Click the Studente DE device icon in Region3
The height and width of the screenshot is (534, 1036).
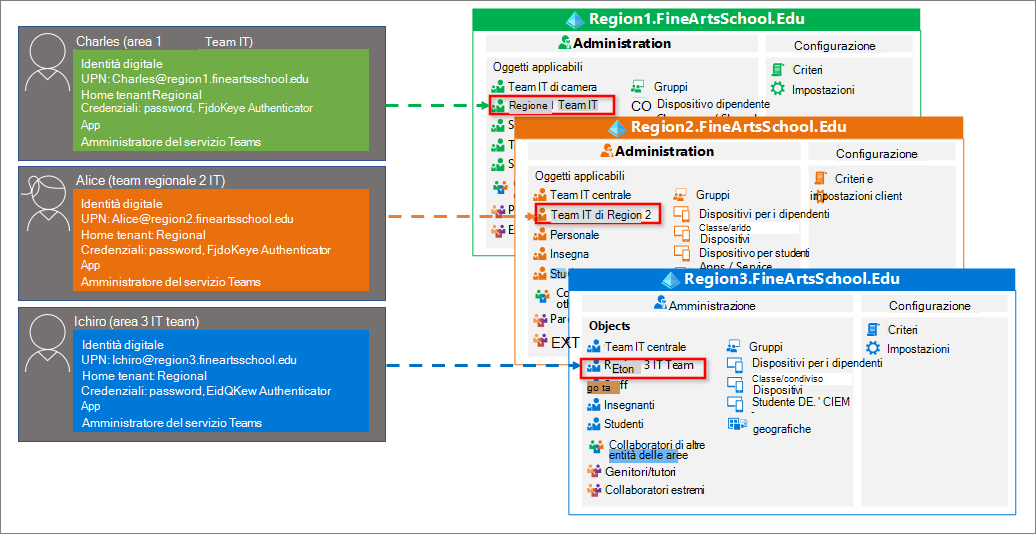(735, 402)
